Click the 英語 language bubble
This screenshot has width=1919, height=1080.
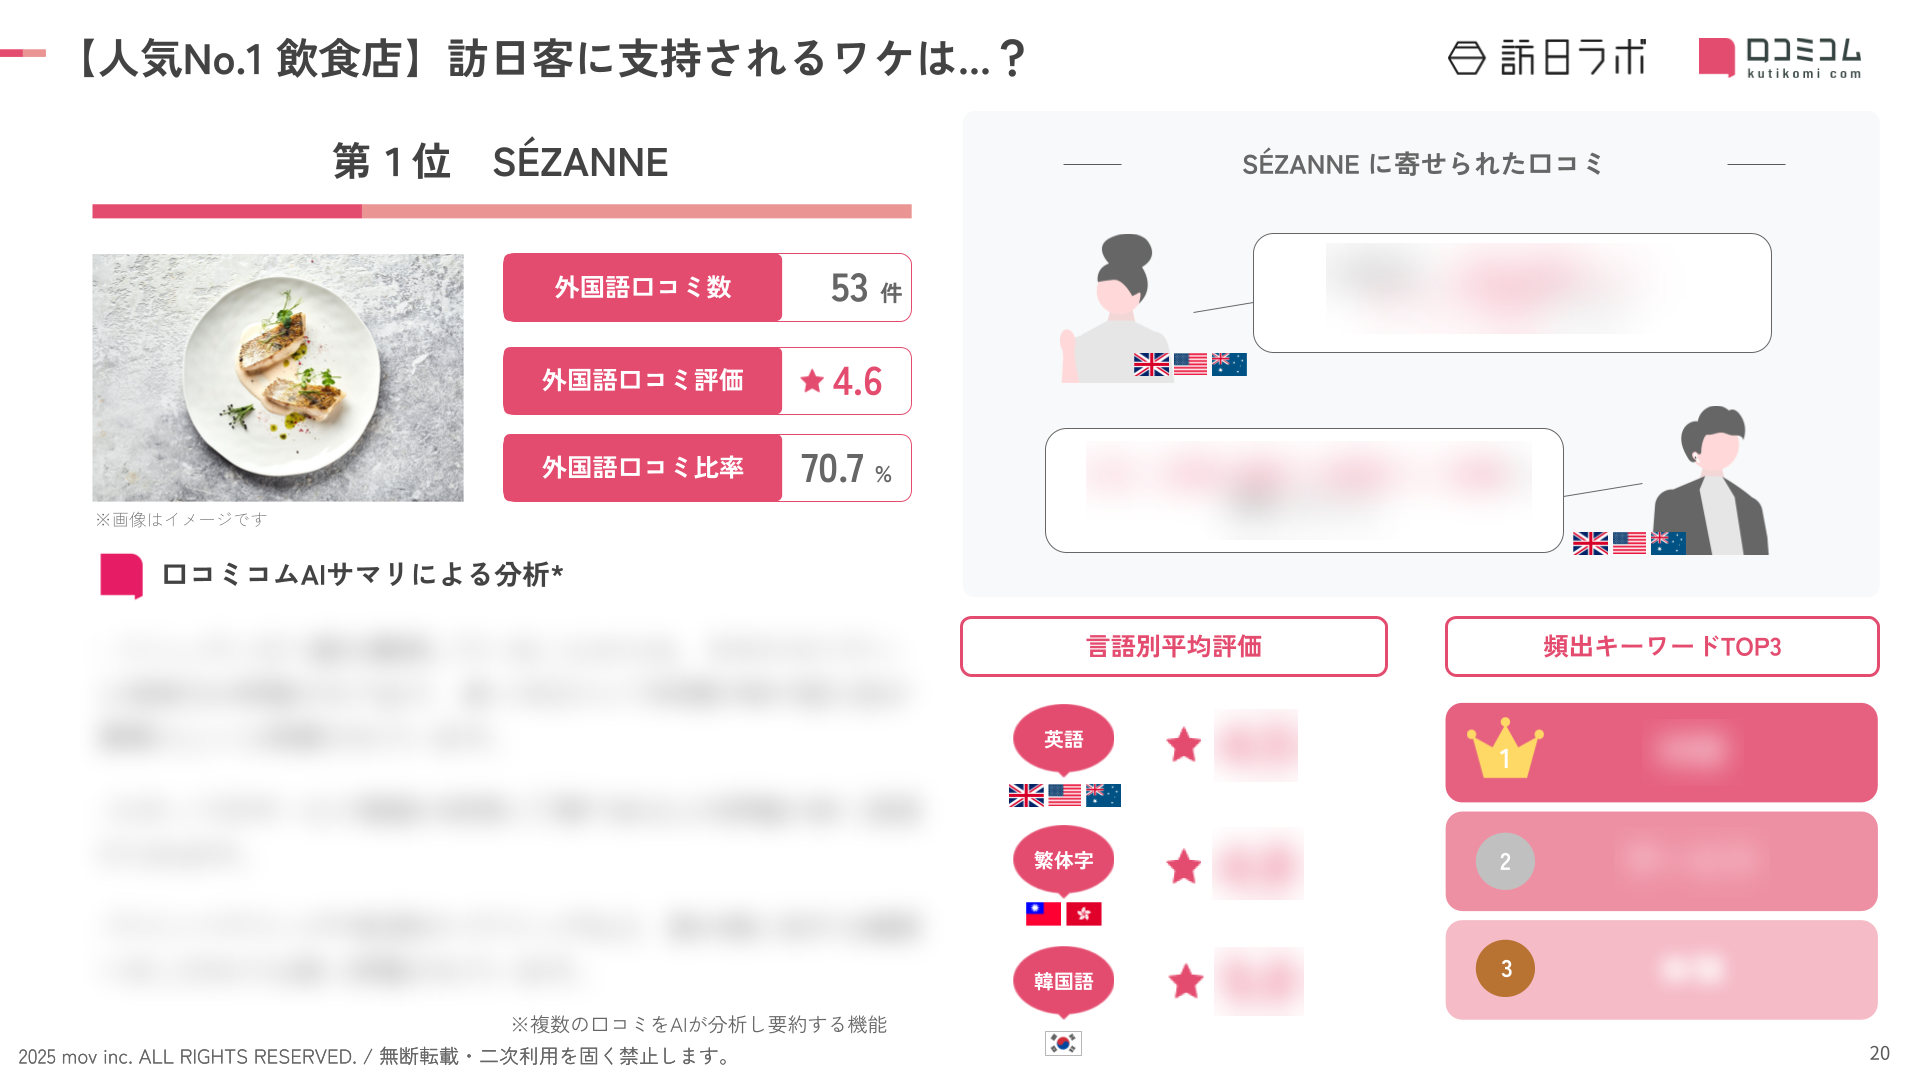1063,740
